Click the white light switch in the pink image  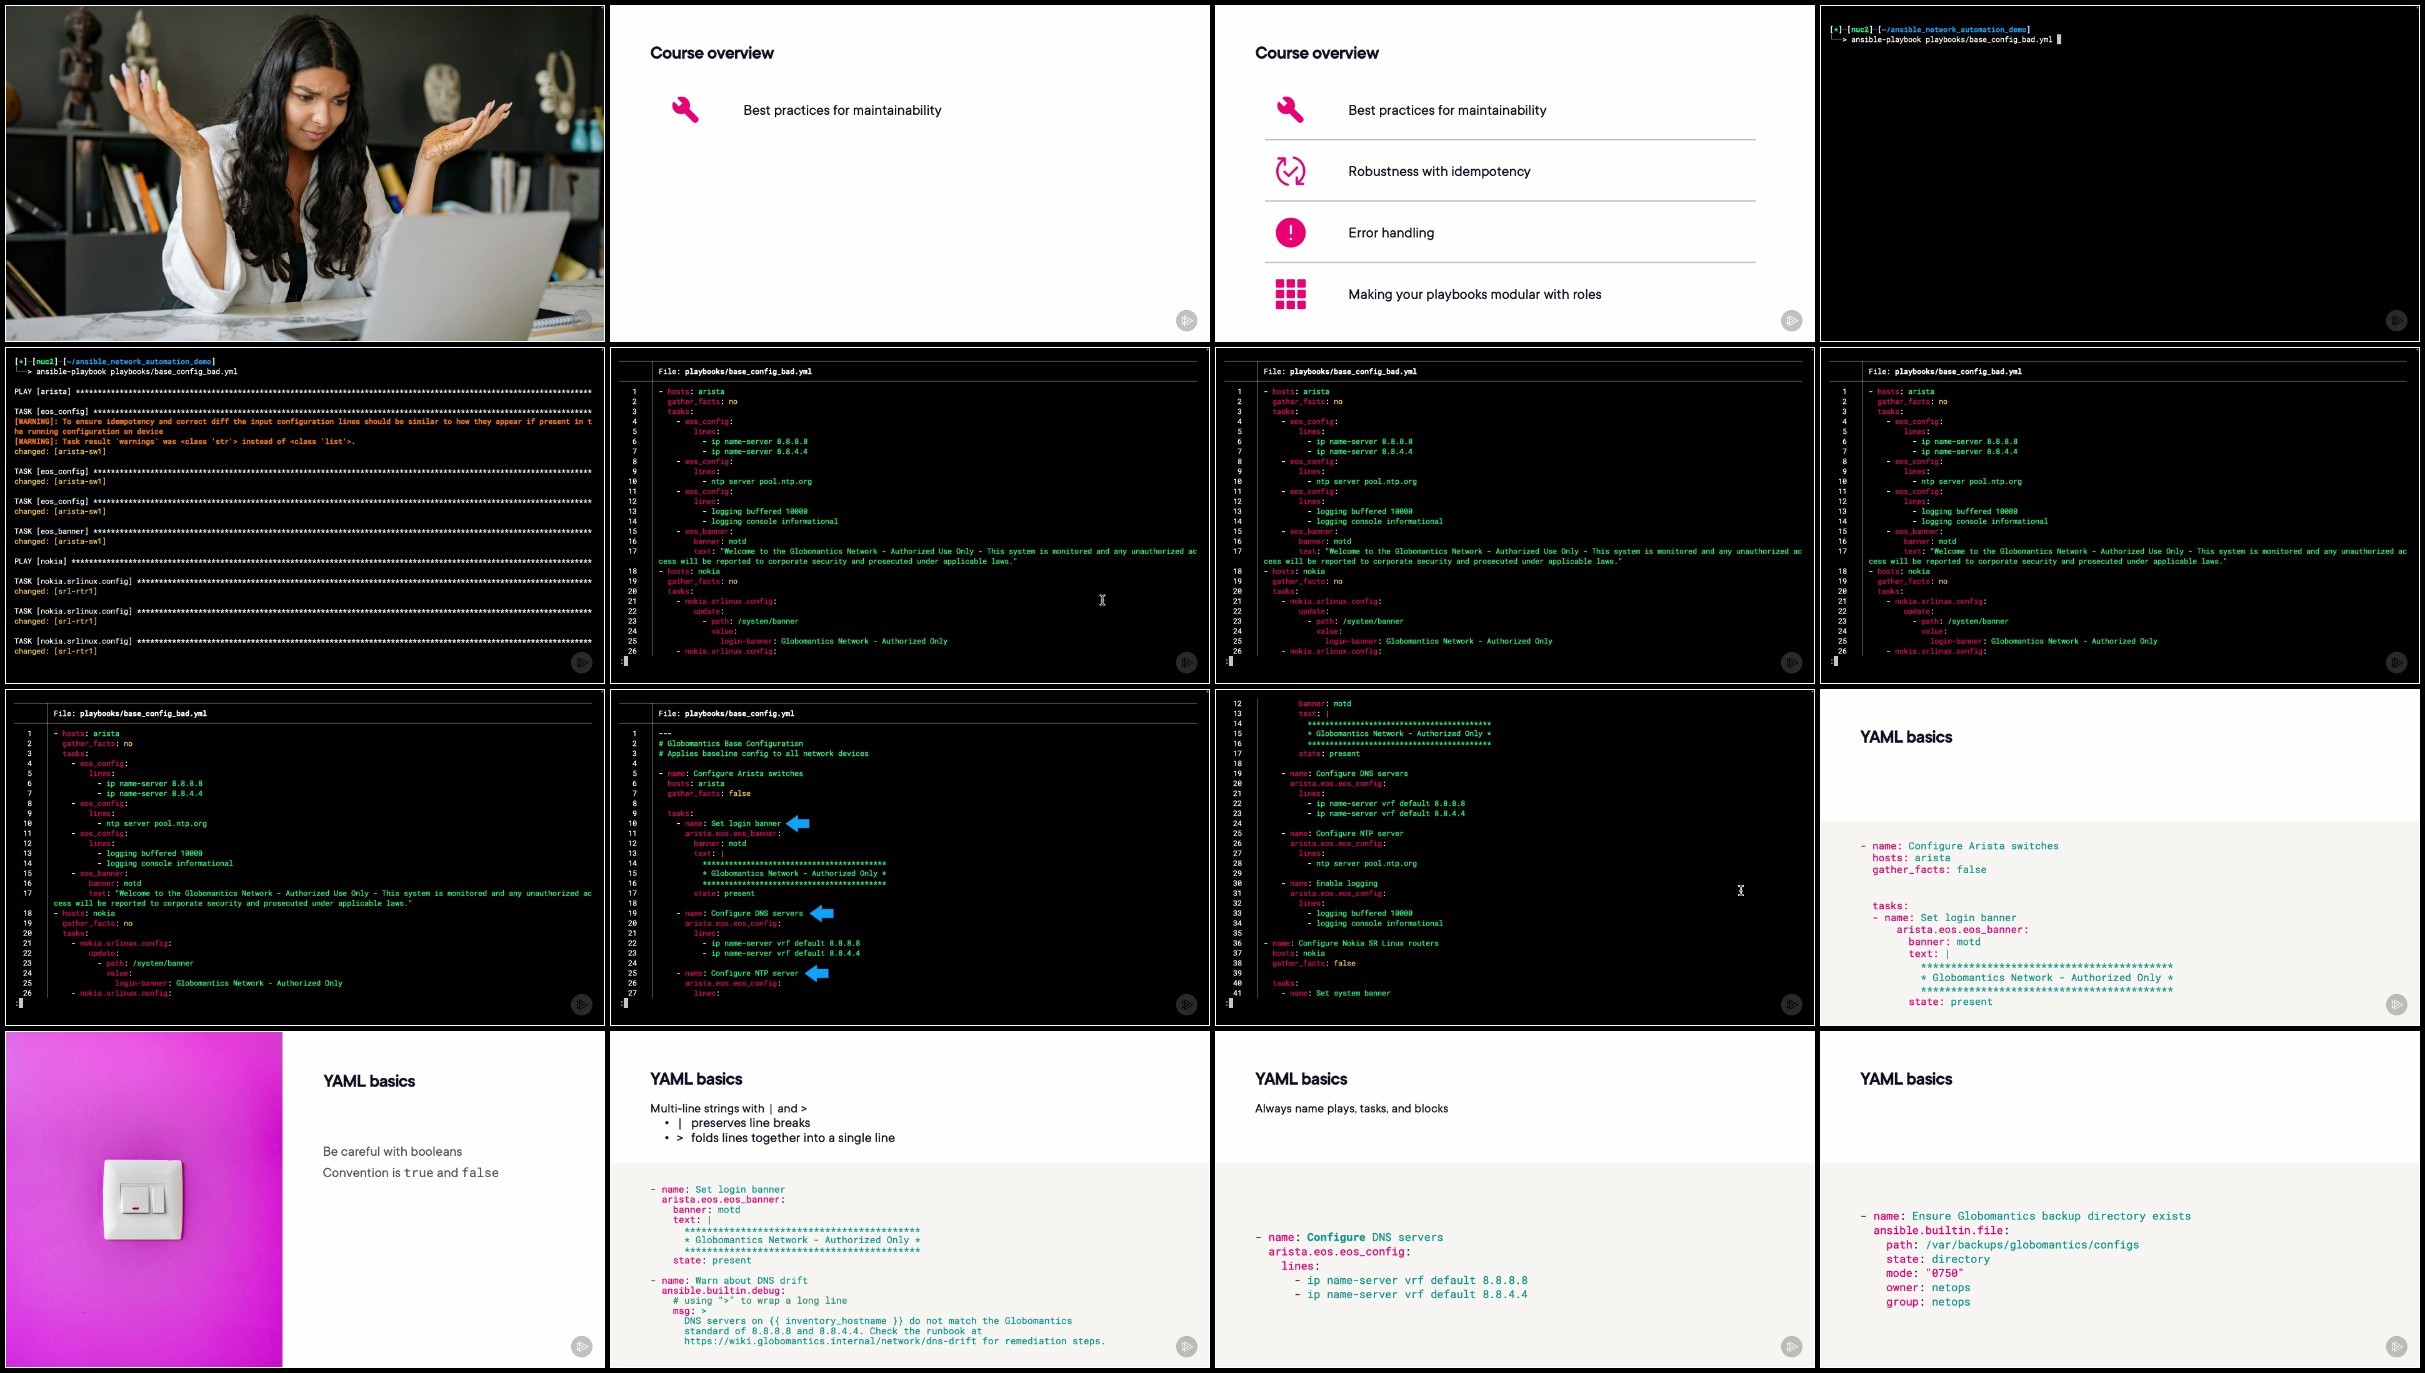(x=144, y=1199)
